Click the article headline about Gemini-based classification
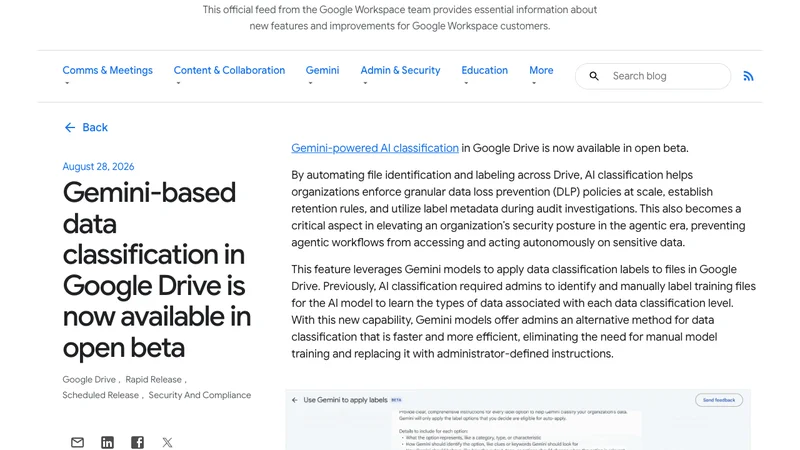The width and height of the screenshot is (800, 450). coord(157,270)
